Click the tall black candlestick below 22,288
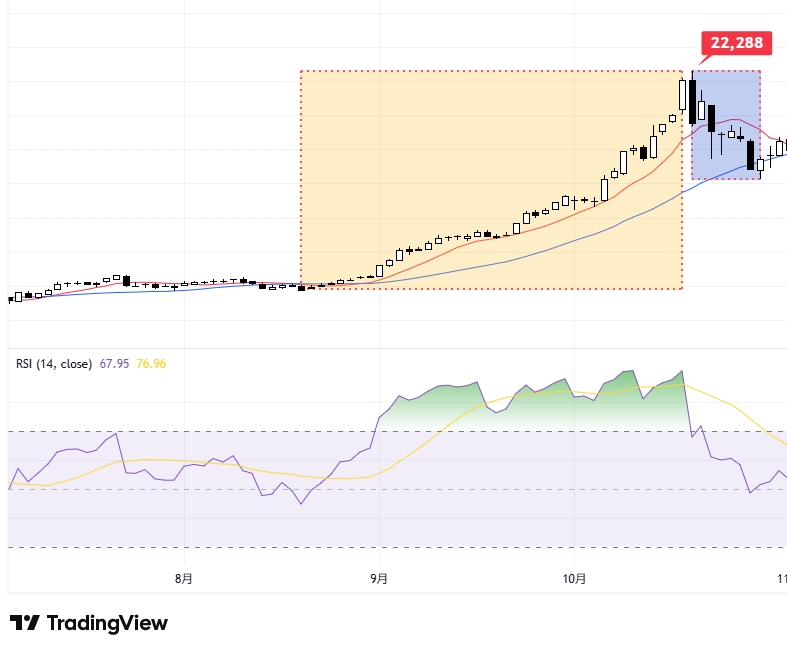The width and height of the screenshot is (787, 653). click(x=692, y=102)
